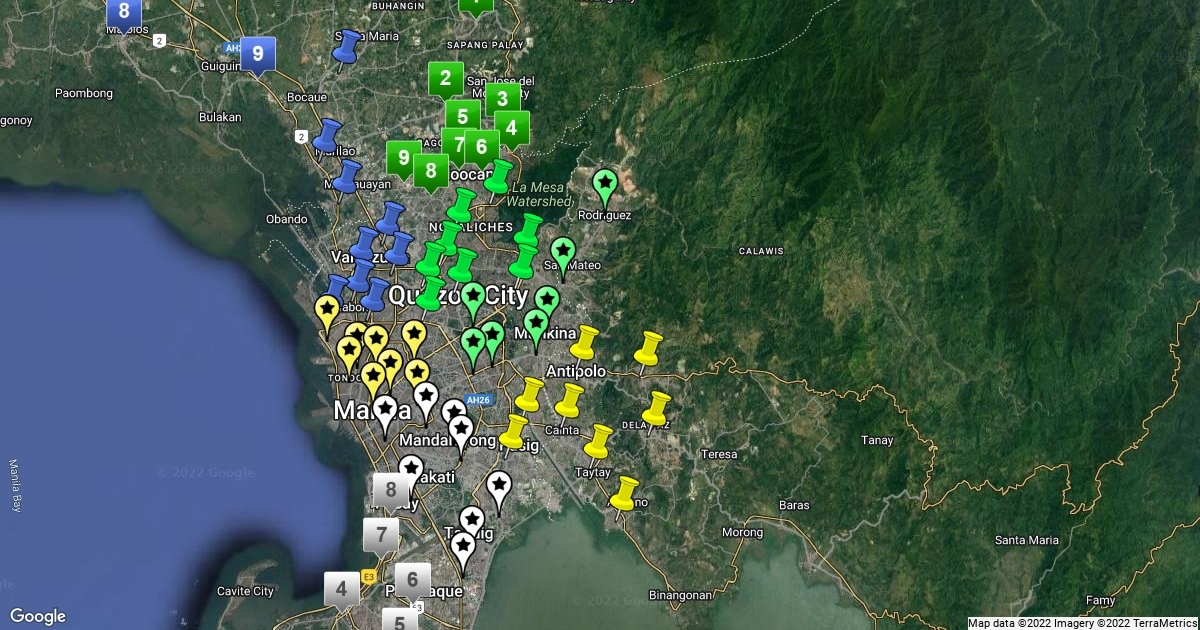Open the green star marker at San Mateo
The width and height of the screenshot is (1200, 630).
click(563, 252)
